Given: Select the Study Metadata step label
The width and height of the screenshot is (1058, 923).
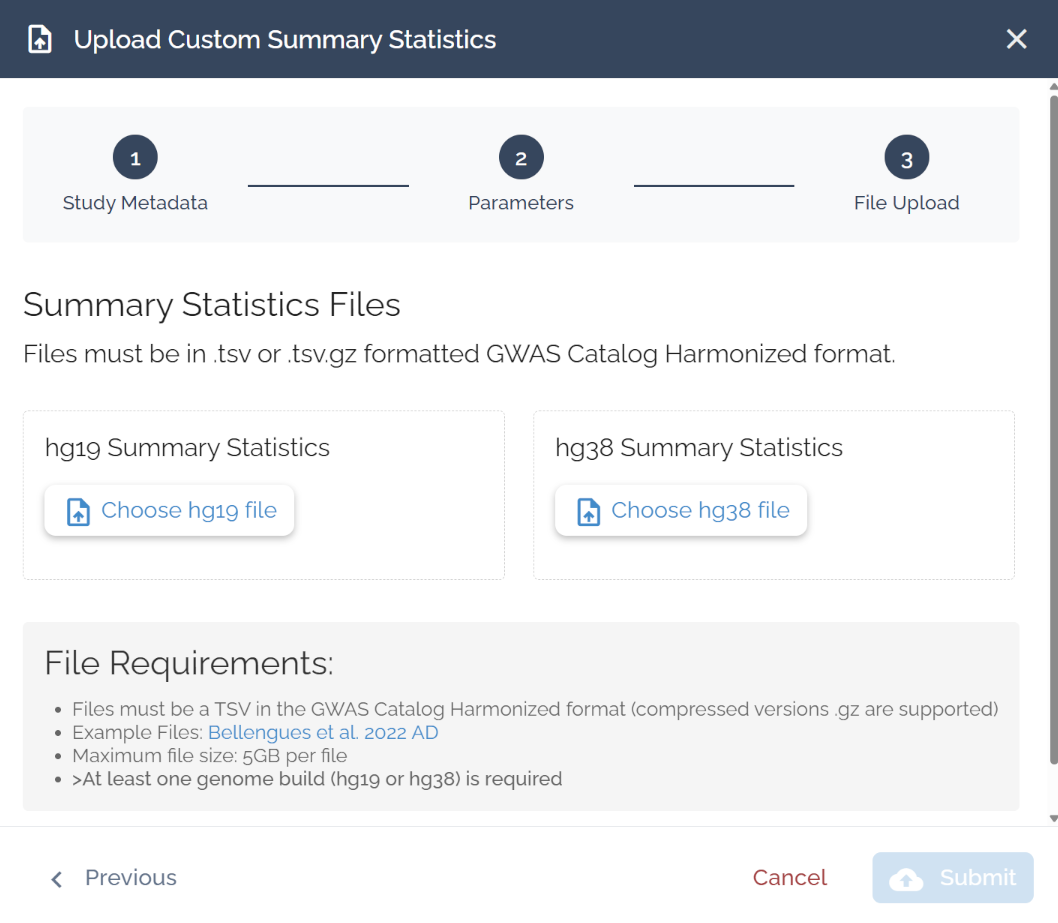Looking at the screenshot, I should click(x=135, y=203).
